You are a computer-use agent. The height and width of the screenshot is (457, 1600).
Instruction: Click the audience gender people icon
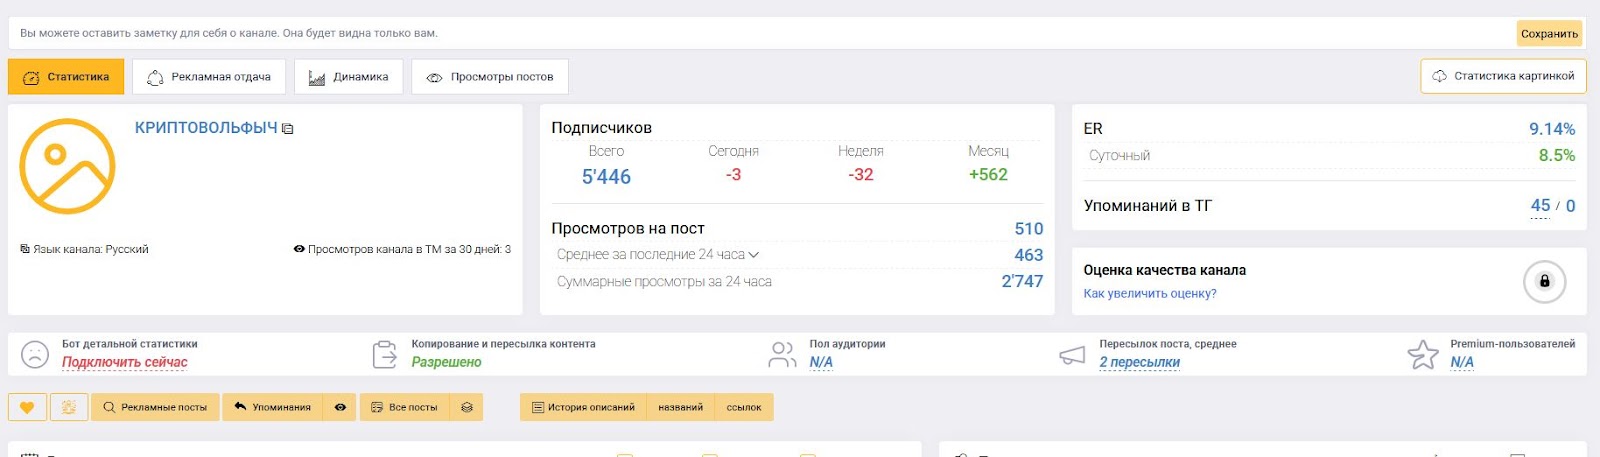782,354
